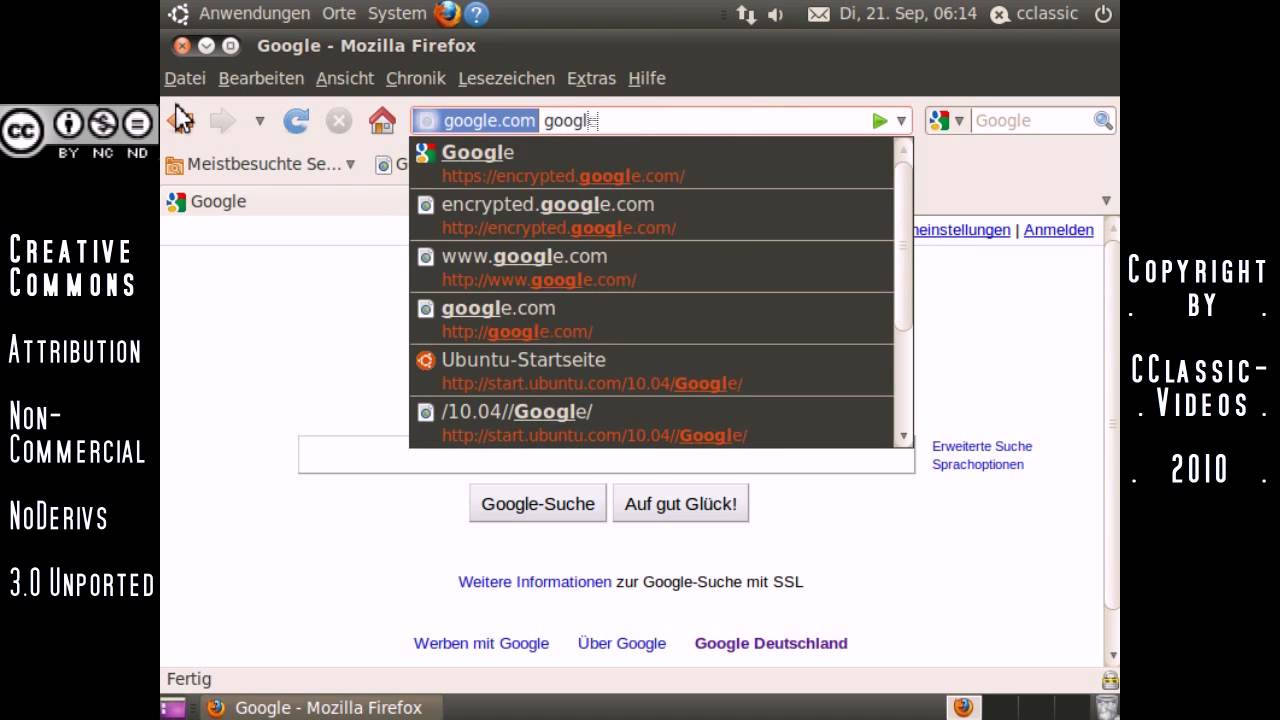
Task: Click the power shutdown icon
Action: tap(1103, 14)
